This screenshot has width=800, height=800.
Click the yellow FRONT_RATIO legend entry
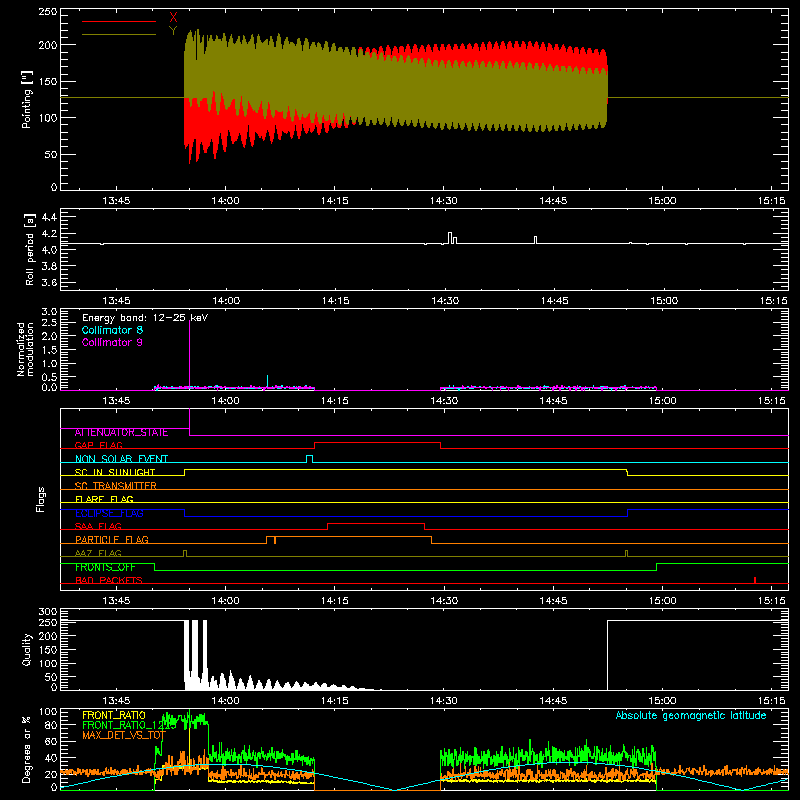pos(114,715)
